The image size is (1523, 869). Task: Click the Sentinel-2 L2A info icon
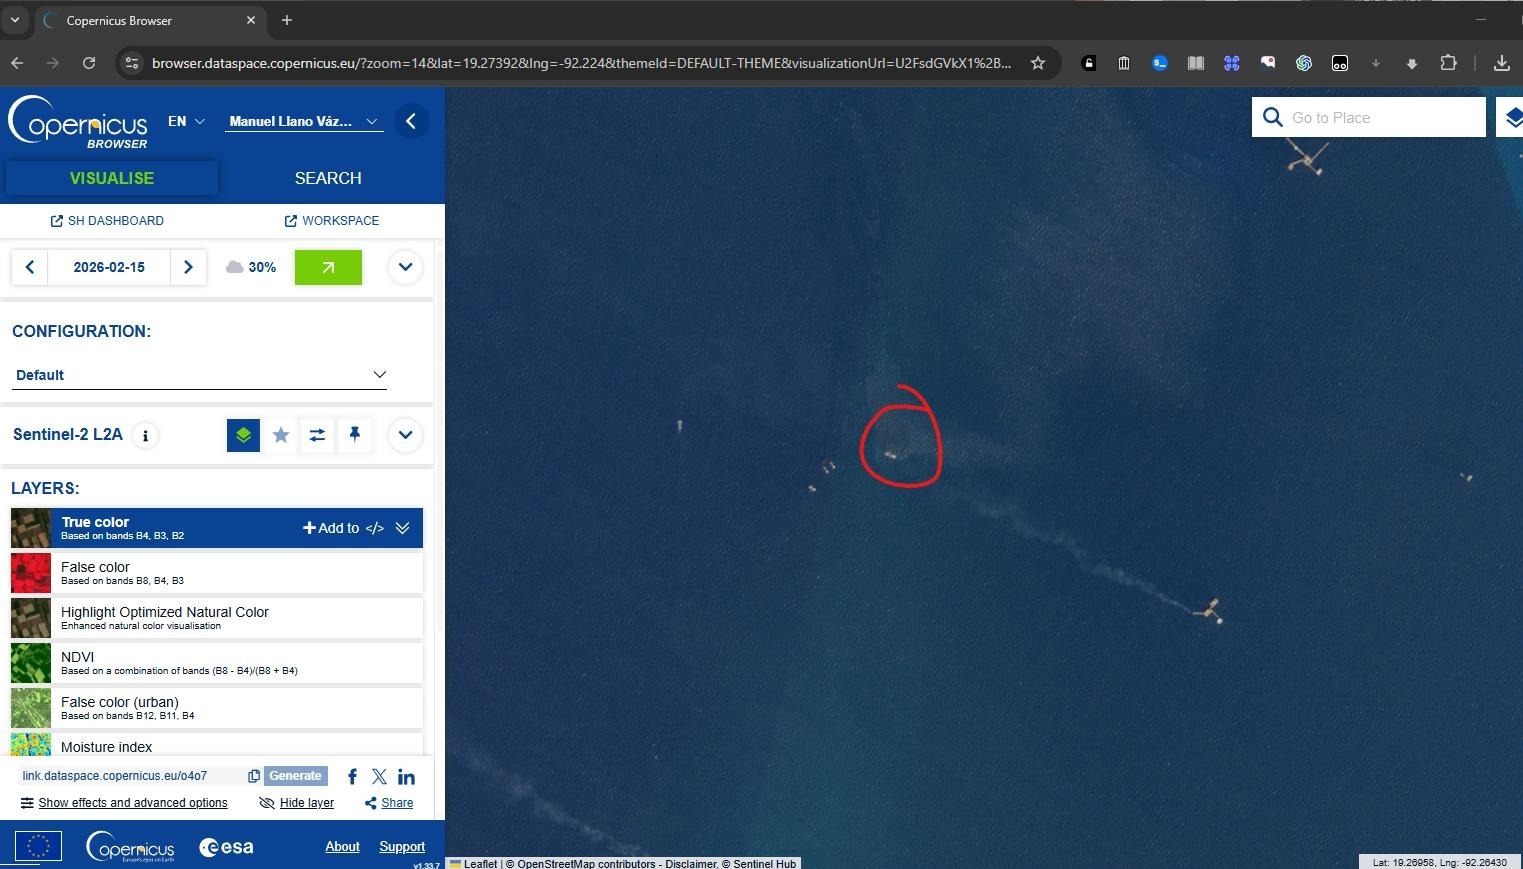pos(146,435)
